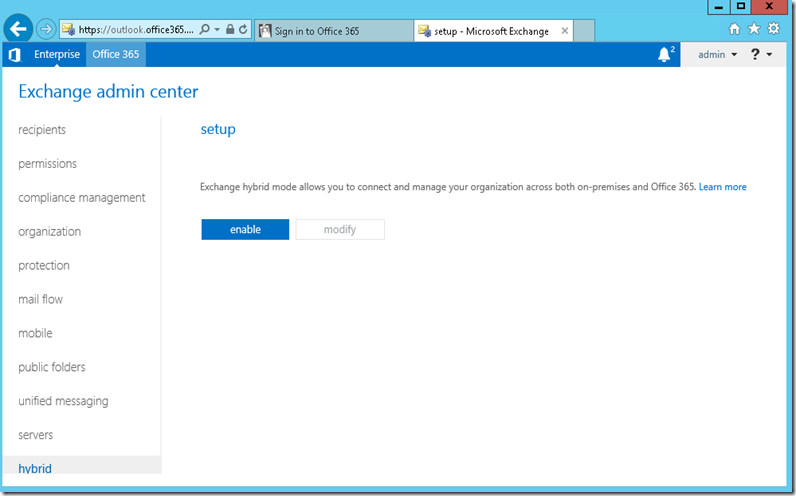Close the setup - Microsoft Exchange tab
The height and width of the screenshot is (496, 796).
click(565, 31)
